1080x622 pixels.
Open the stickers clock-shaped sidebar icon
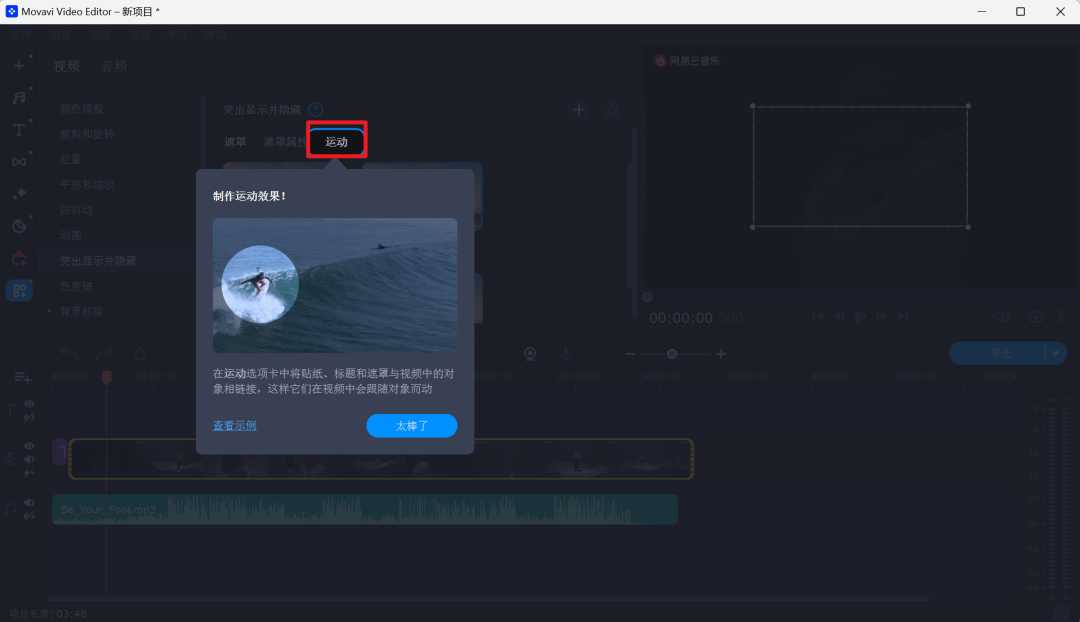tap(19, 226)
